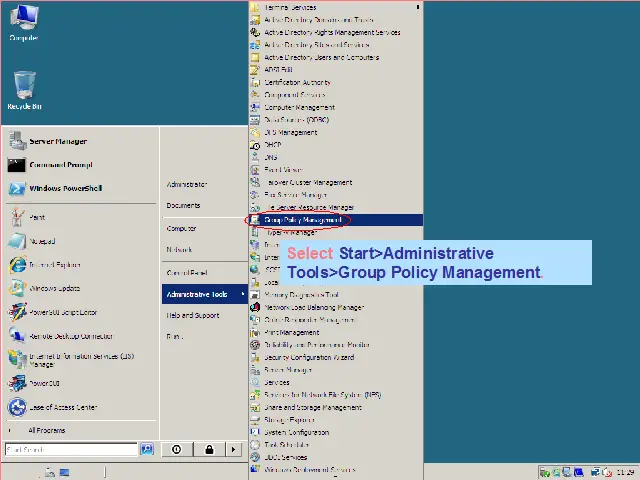Open shutdown options arrow next to lock
The height and width of the screenshot is (480, 640).
233,449
